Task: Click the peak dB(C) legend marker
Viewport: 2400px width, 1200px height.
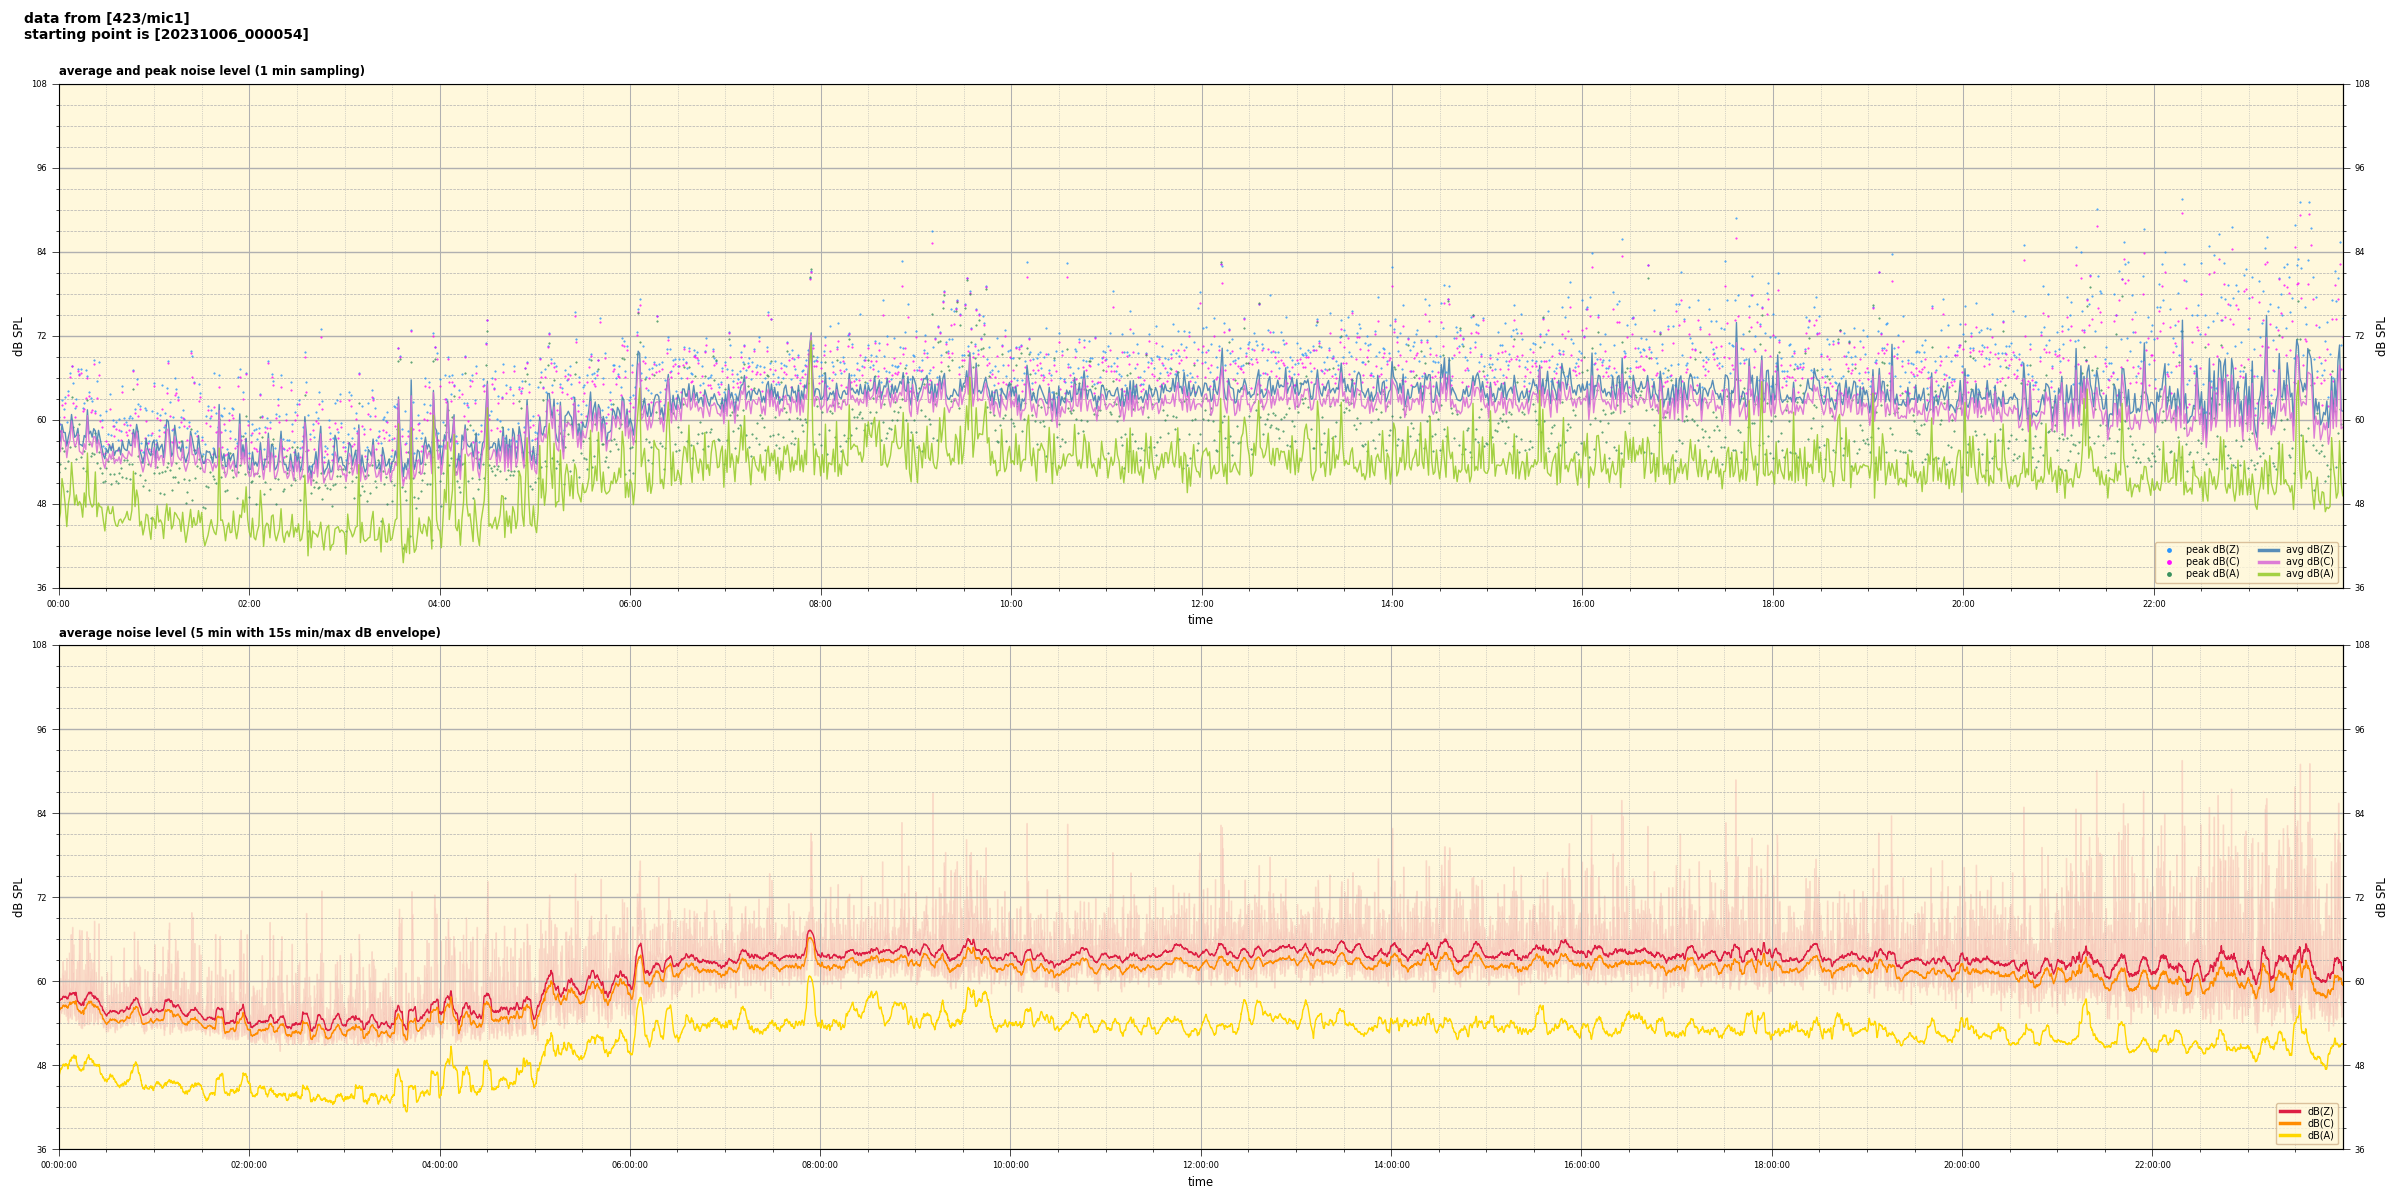Action: [2169, 562]
